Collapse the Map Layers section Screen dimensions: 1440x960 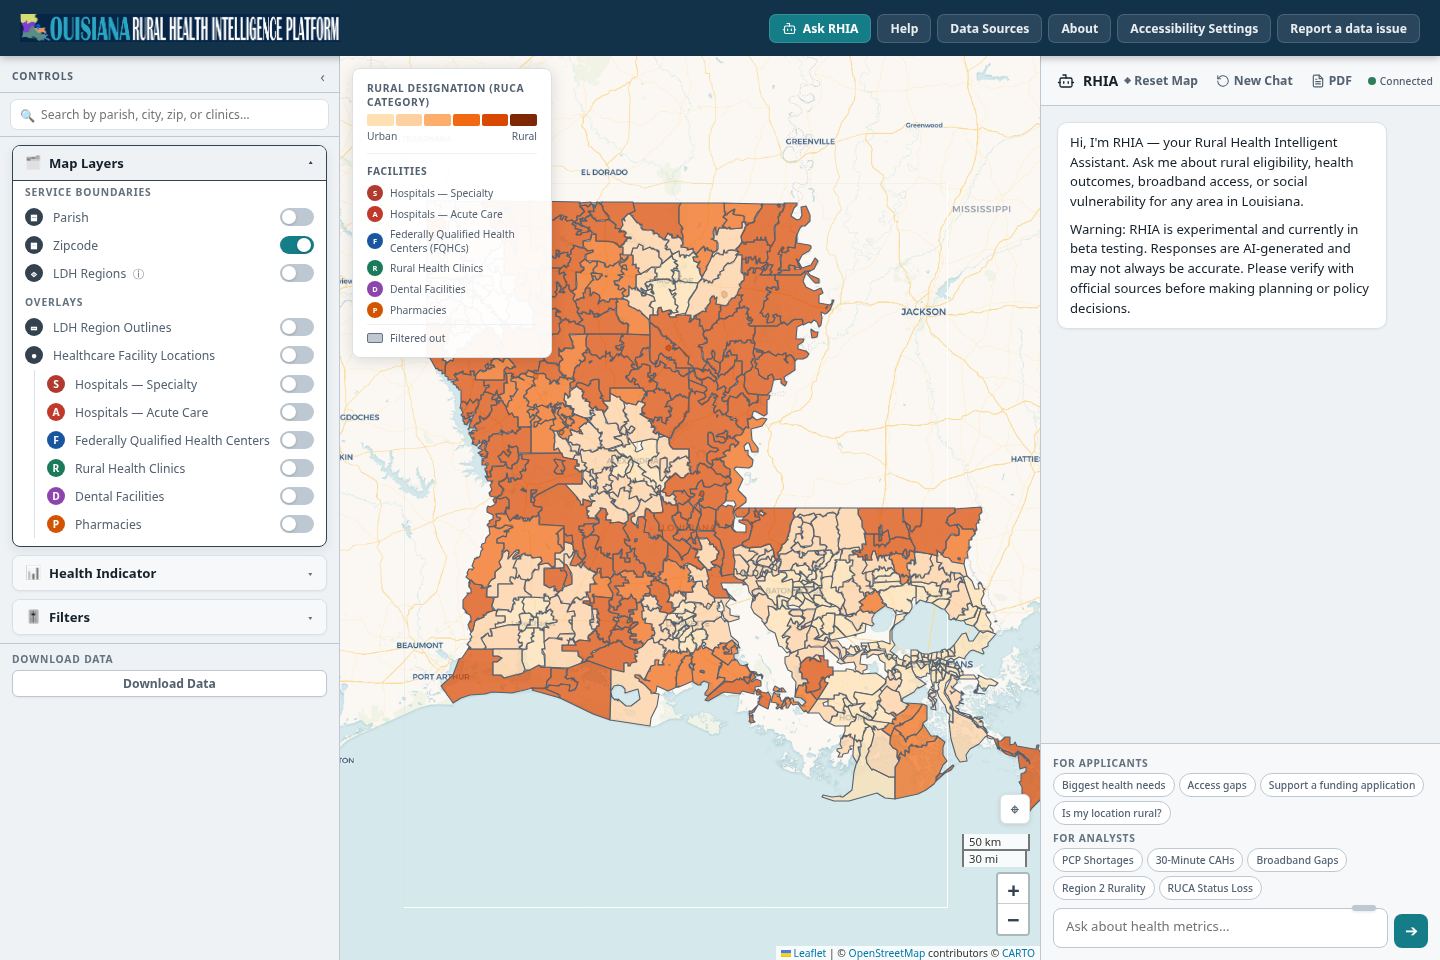170,163
